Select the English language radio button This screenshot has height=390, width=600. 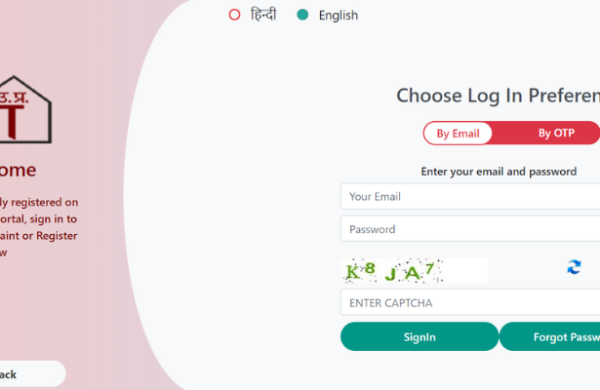click(x=302, y=15)
